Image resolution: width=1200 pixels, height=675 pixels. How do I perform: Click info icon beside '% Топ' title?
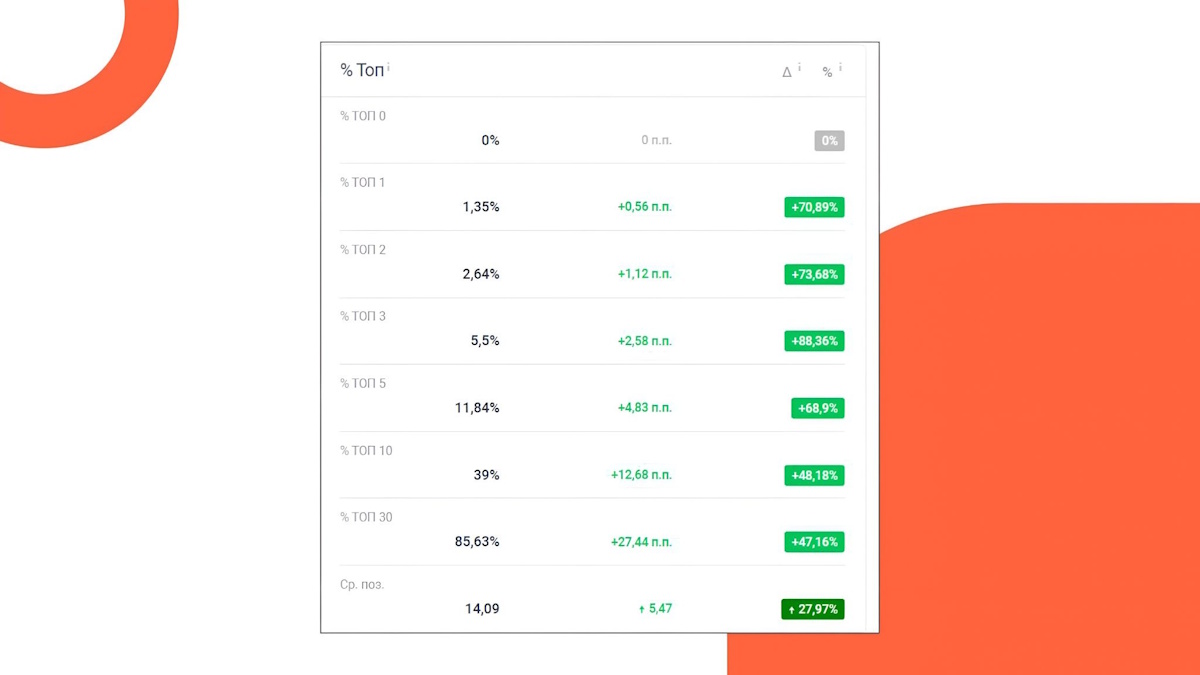tap(388, 67)
